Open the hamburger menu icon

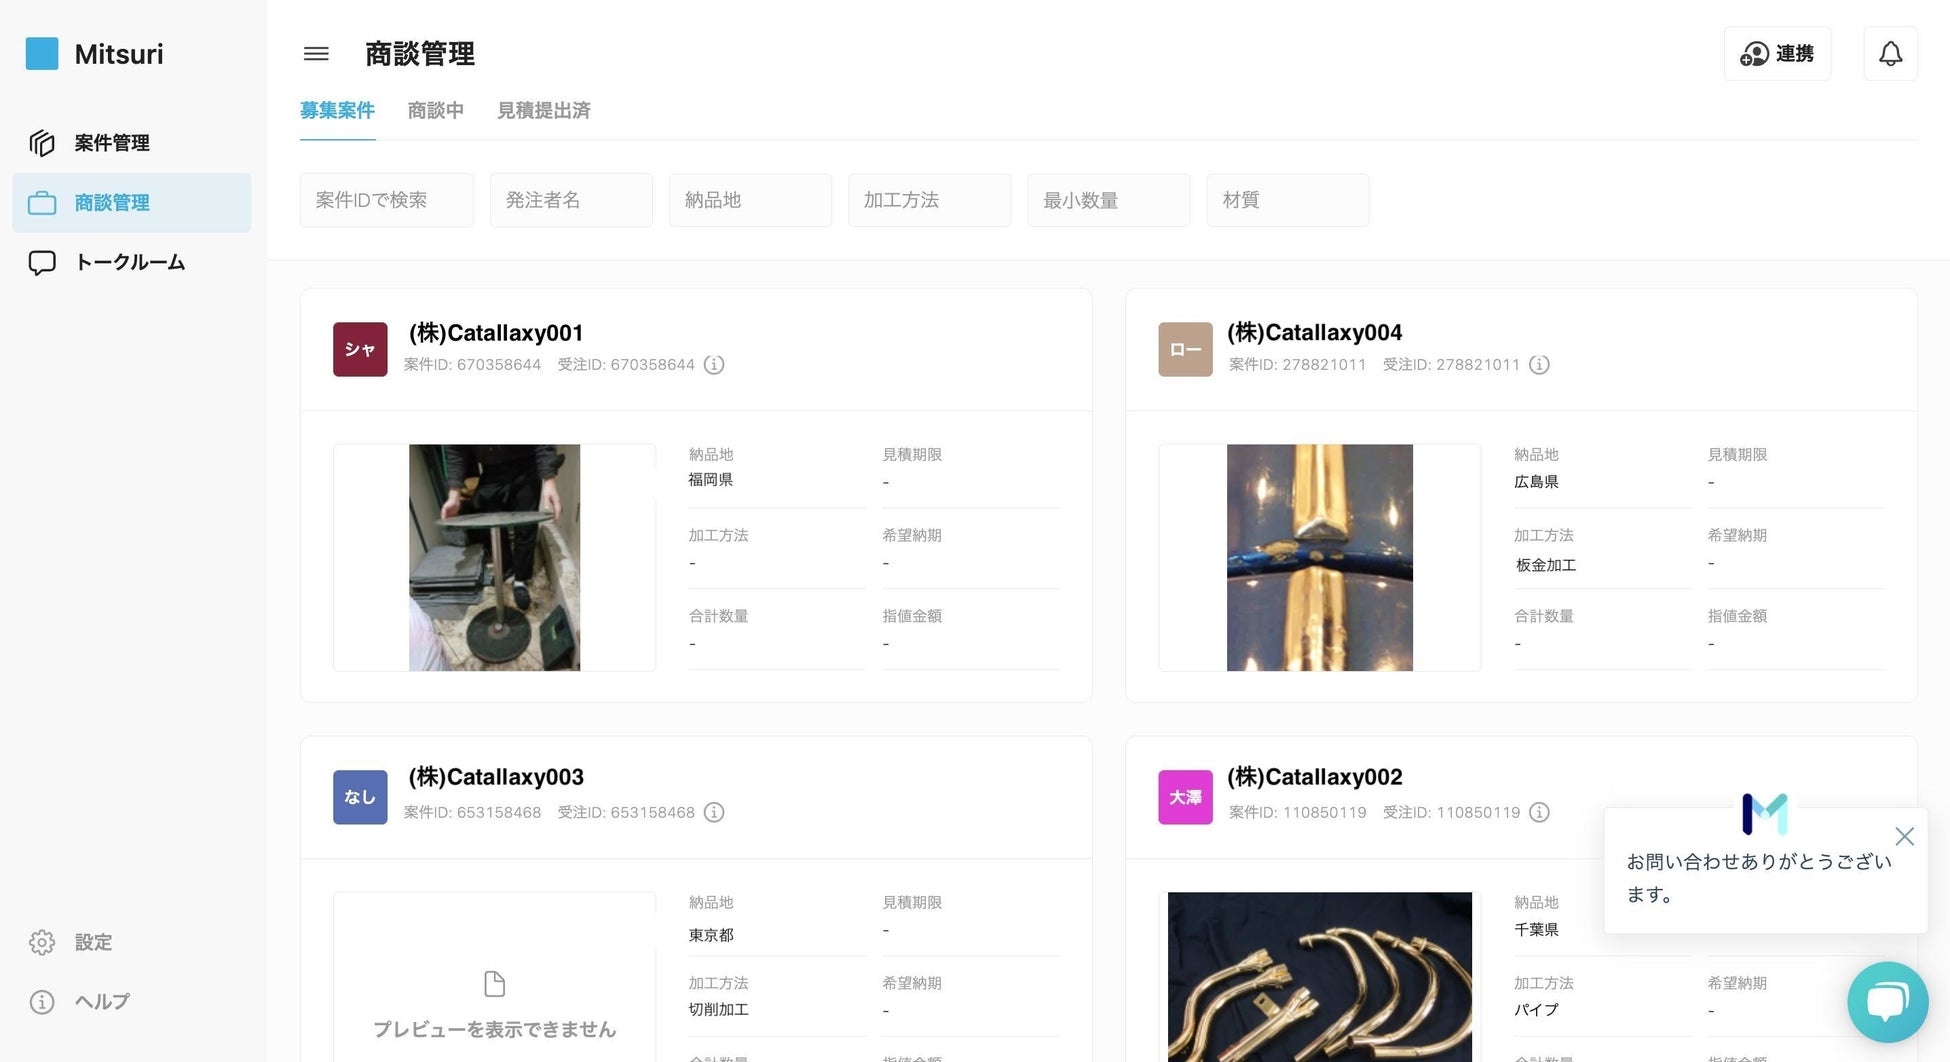click(x=316, y=54)
